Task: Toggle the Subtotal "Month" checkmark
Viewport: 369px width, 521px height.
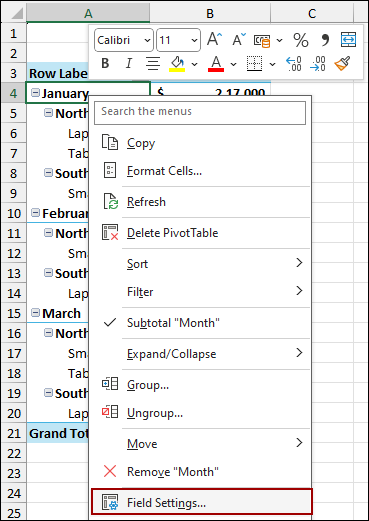Action: [x=110, y=322]
